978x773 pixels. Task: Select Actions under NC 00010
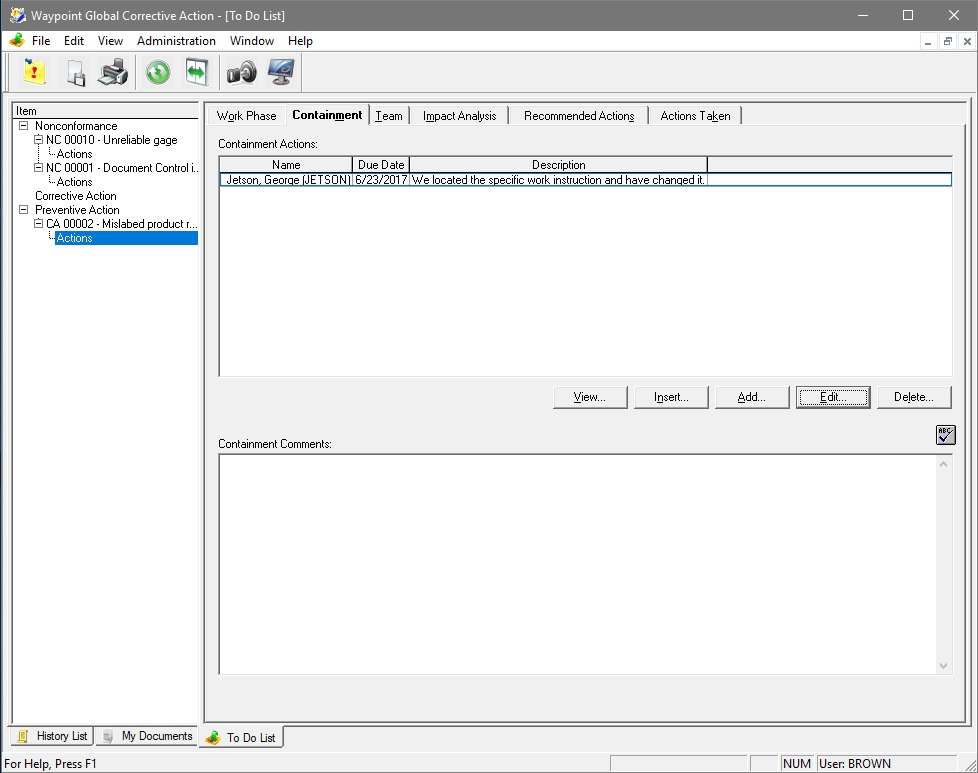[74, 153]
